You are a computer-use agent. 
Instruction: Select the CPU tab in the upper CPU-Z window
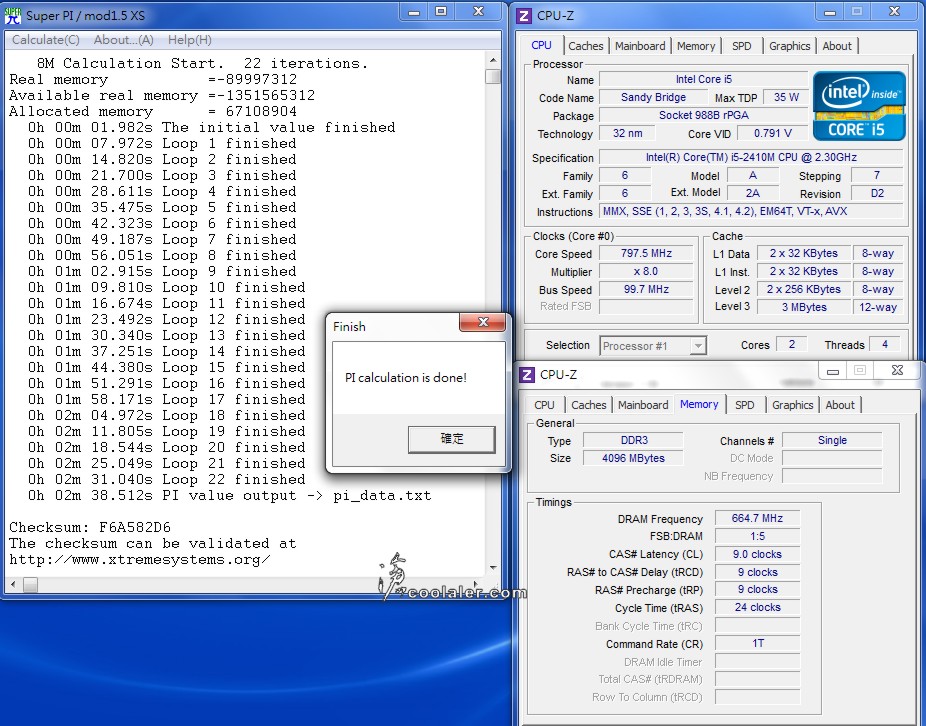point(542,45)
